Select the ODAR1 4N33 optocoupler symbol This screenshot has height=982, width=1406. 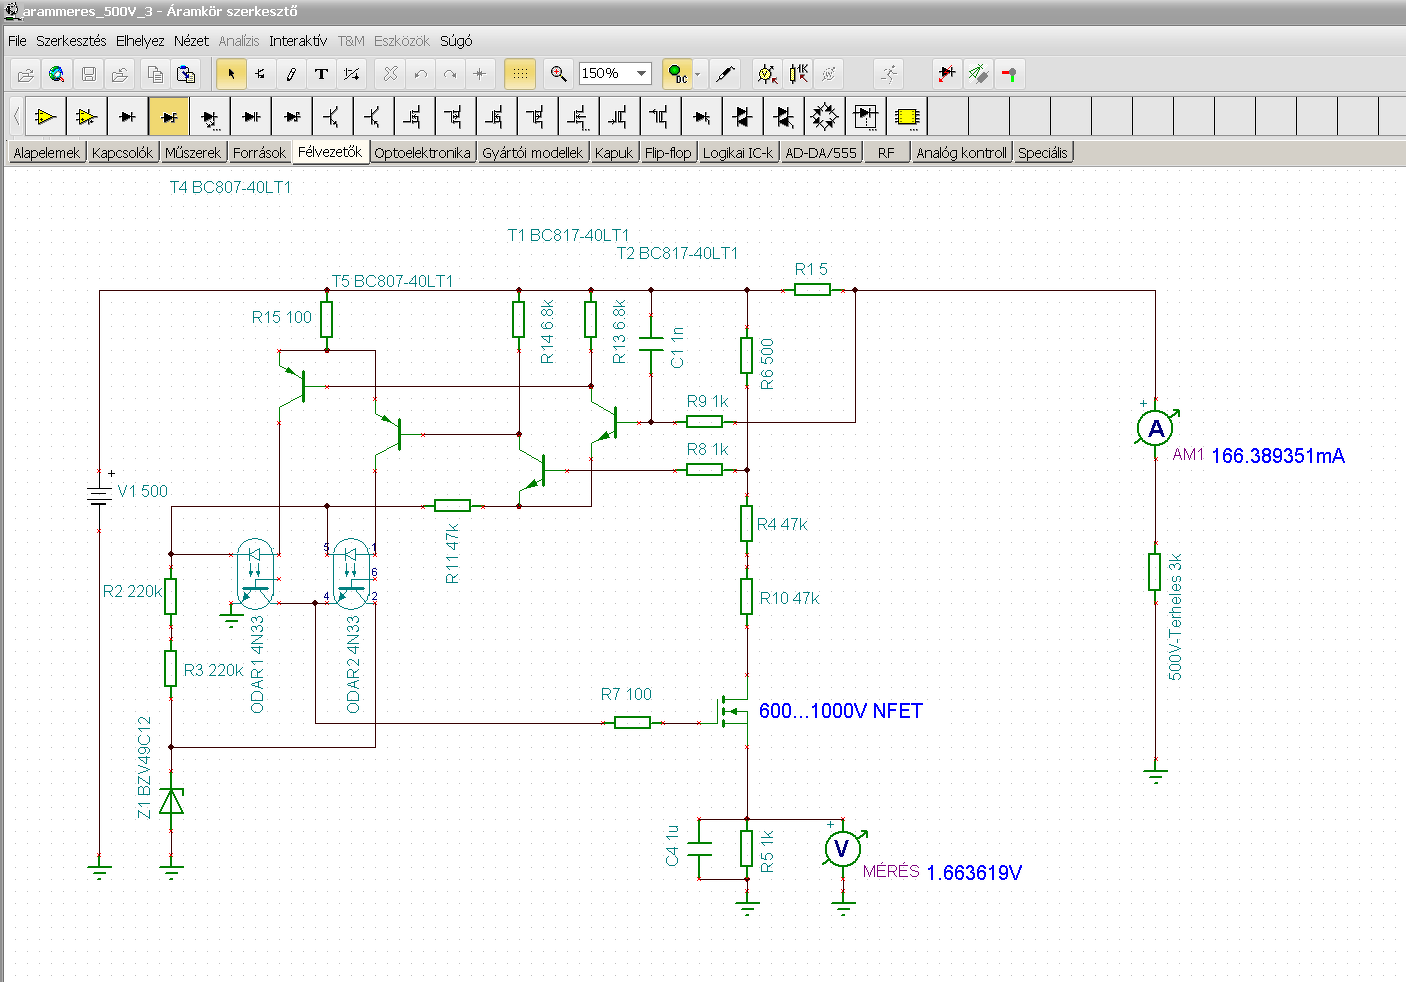(255, 574)
